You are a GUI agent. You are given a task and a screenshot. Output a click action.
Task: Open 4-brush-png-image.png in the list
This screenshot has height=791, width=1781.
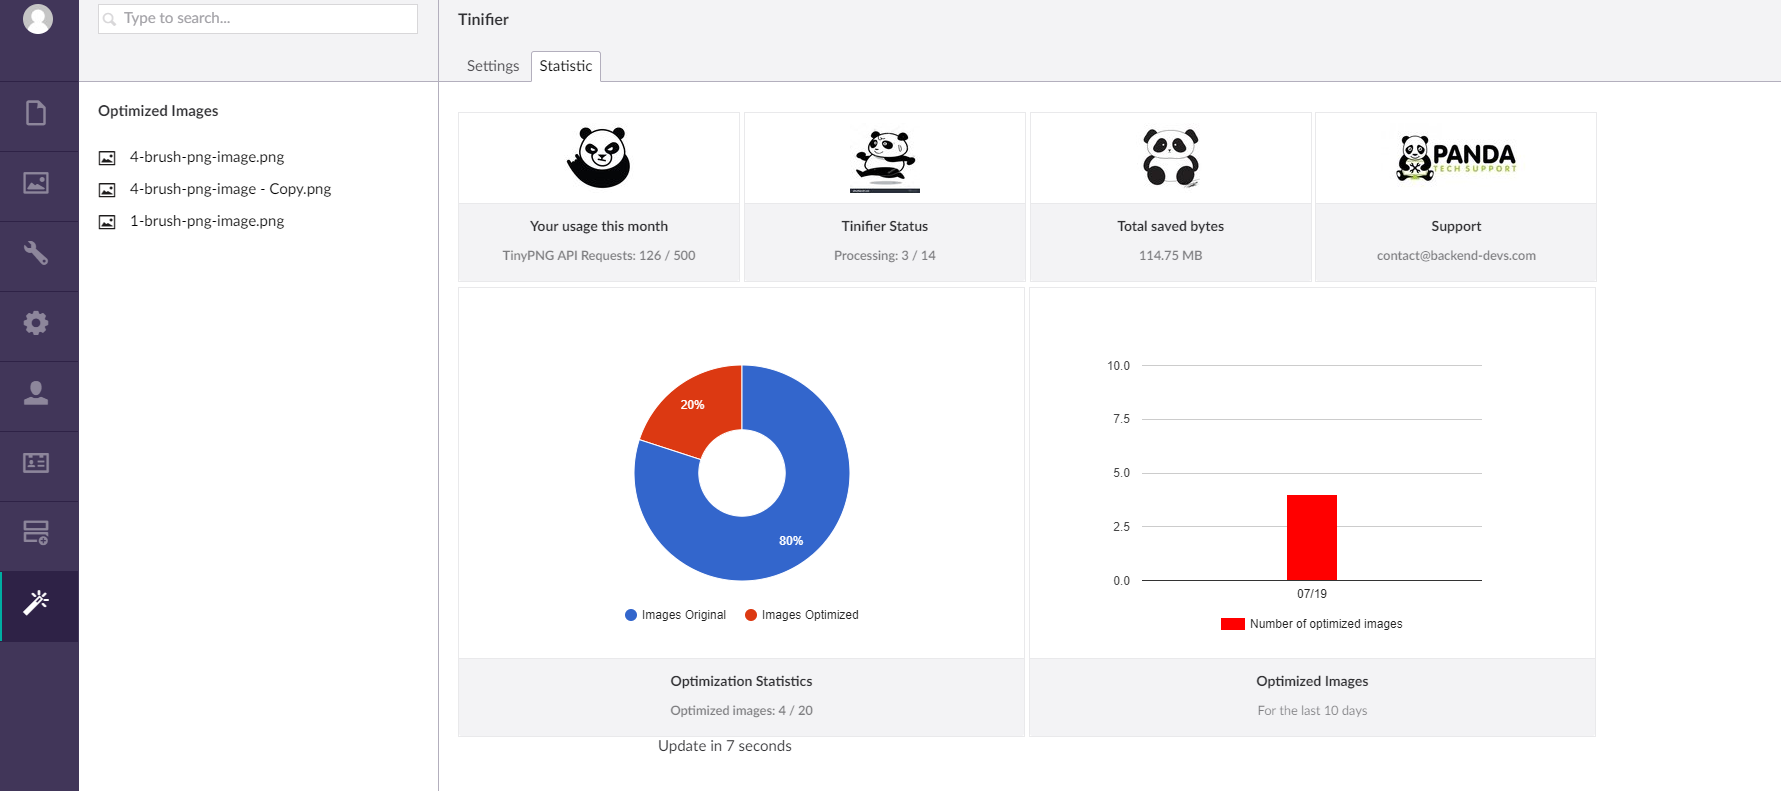tap(206, 157)
